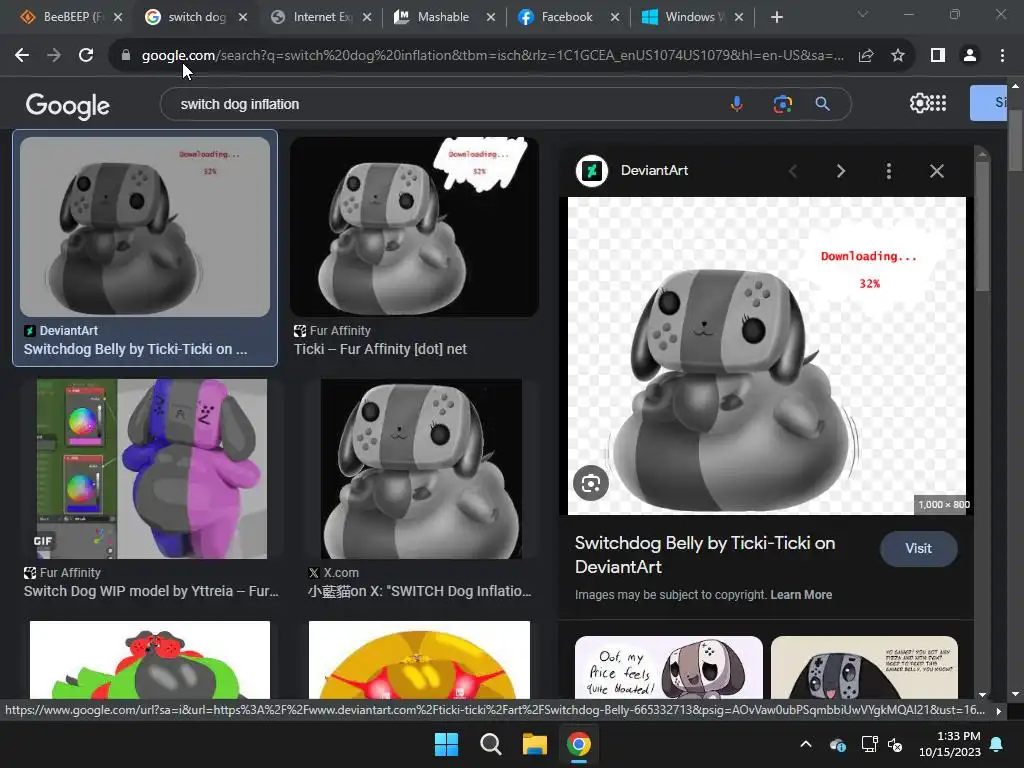Screen dimensions: 1024x768
Task: Open the large preview image
Action: pyautogui.click(x=767, y=356)
